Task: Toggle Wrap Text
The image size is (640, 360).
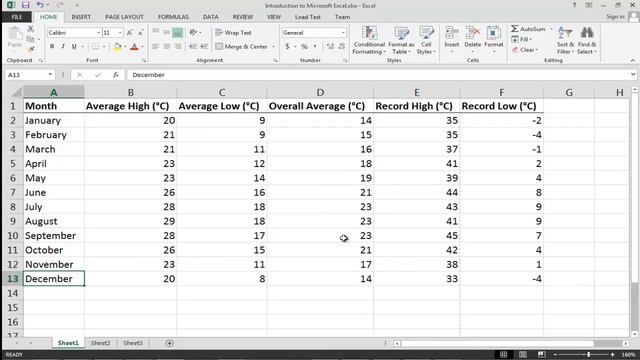Action: tap(233, 32)
